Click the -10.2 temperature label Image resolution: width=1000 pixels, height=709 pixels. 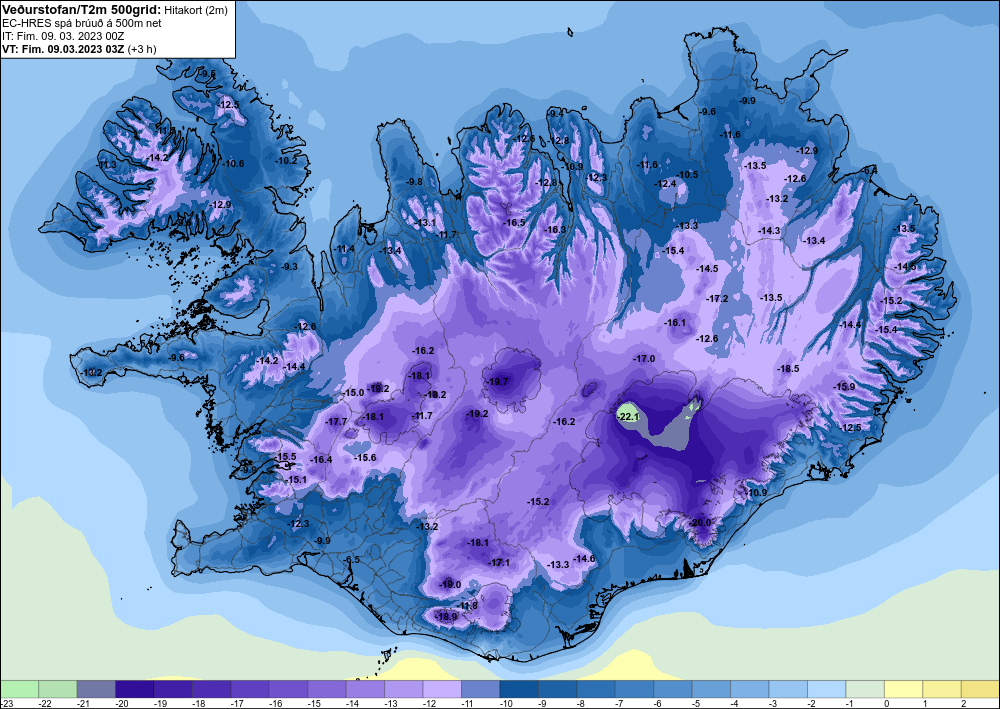[x=286, y=161]
